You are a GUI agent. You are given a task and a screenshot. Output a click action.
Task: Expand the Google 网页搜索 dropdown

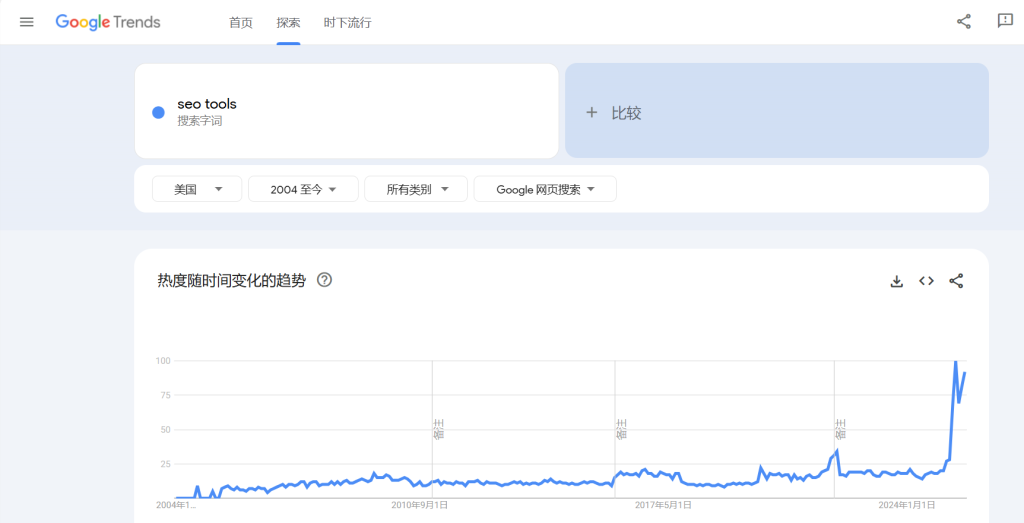[545, 189]
